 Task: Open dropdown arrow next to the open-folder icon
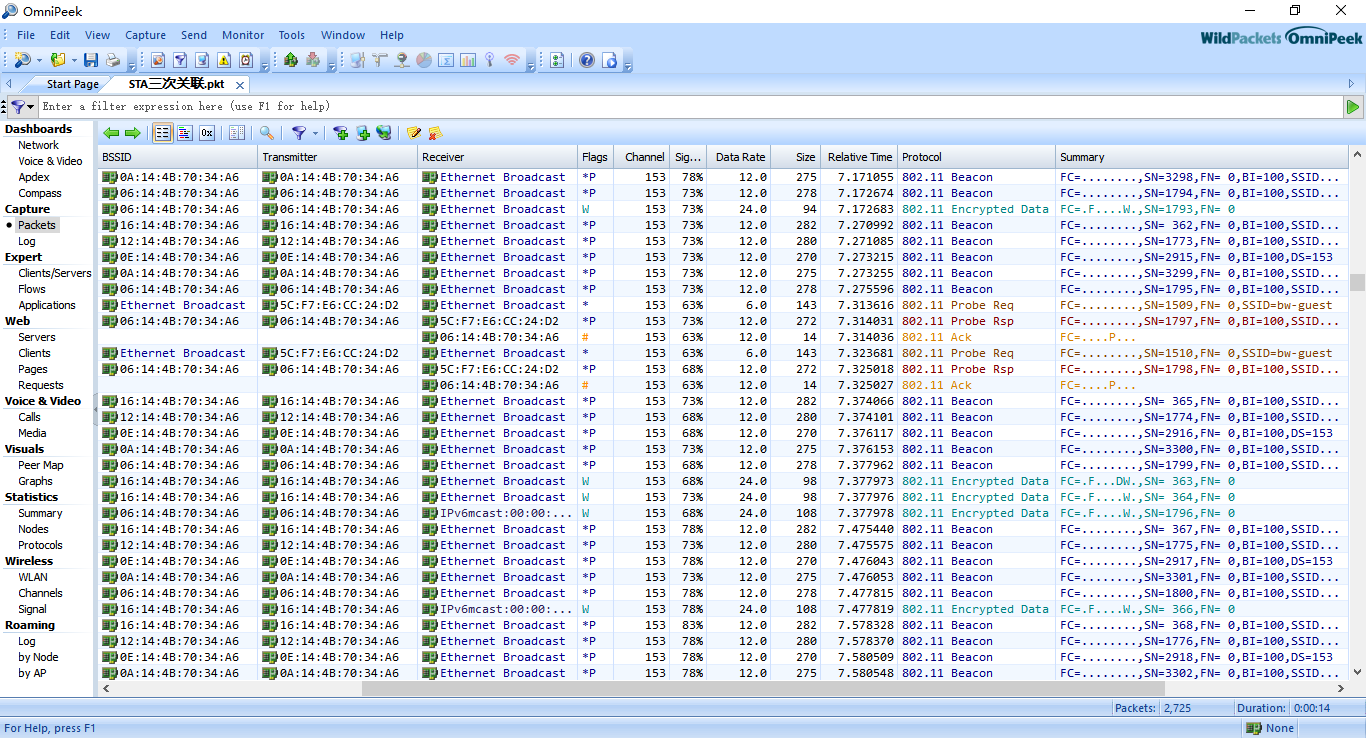point(73,61)
